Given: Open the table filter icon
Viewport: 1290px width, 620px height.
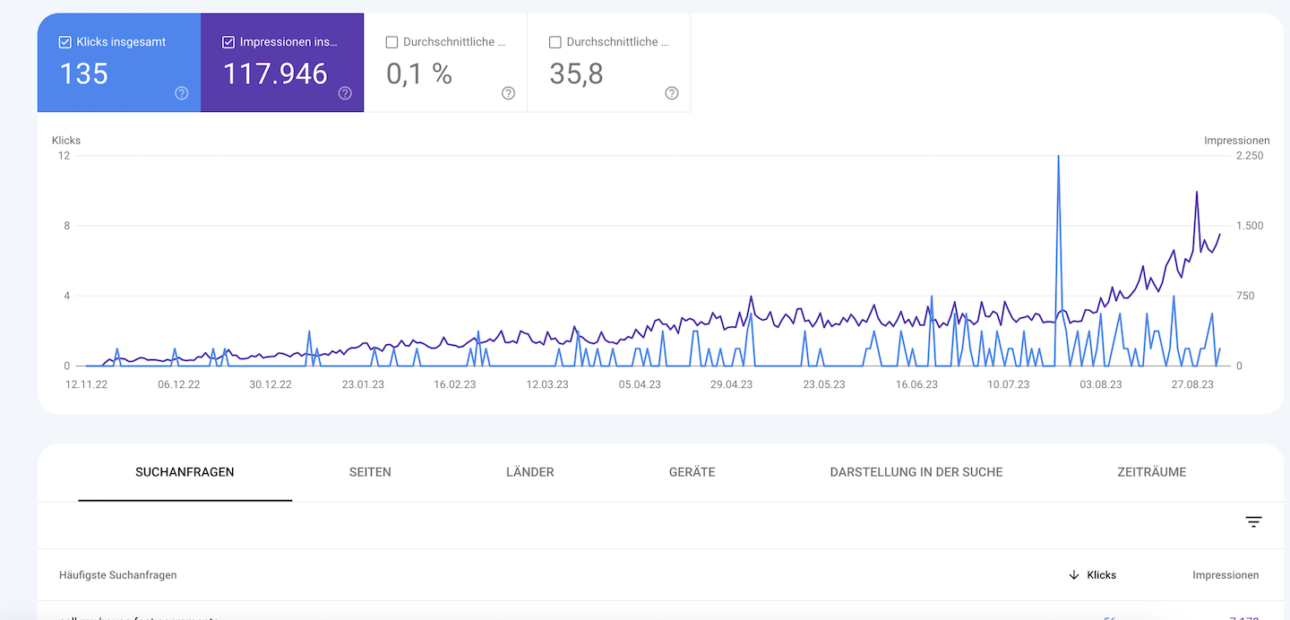Looking at the screenshot, I should tap(1253, 522).
